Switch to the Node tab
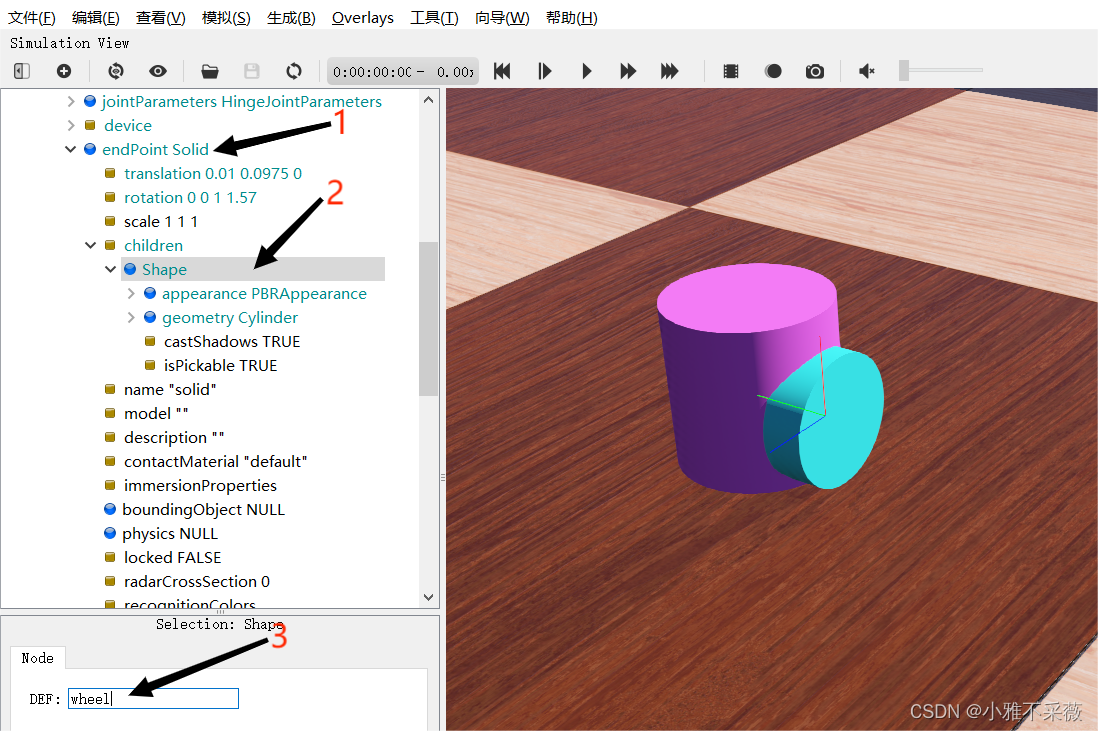 [x=37, y=658]
